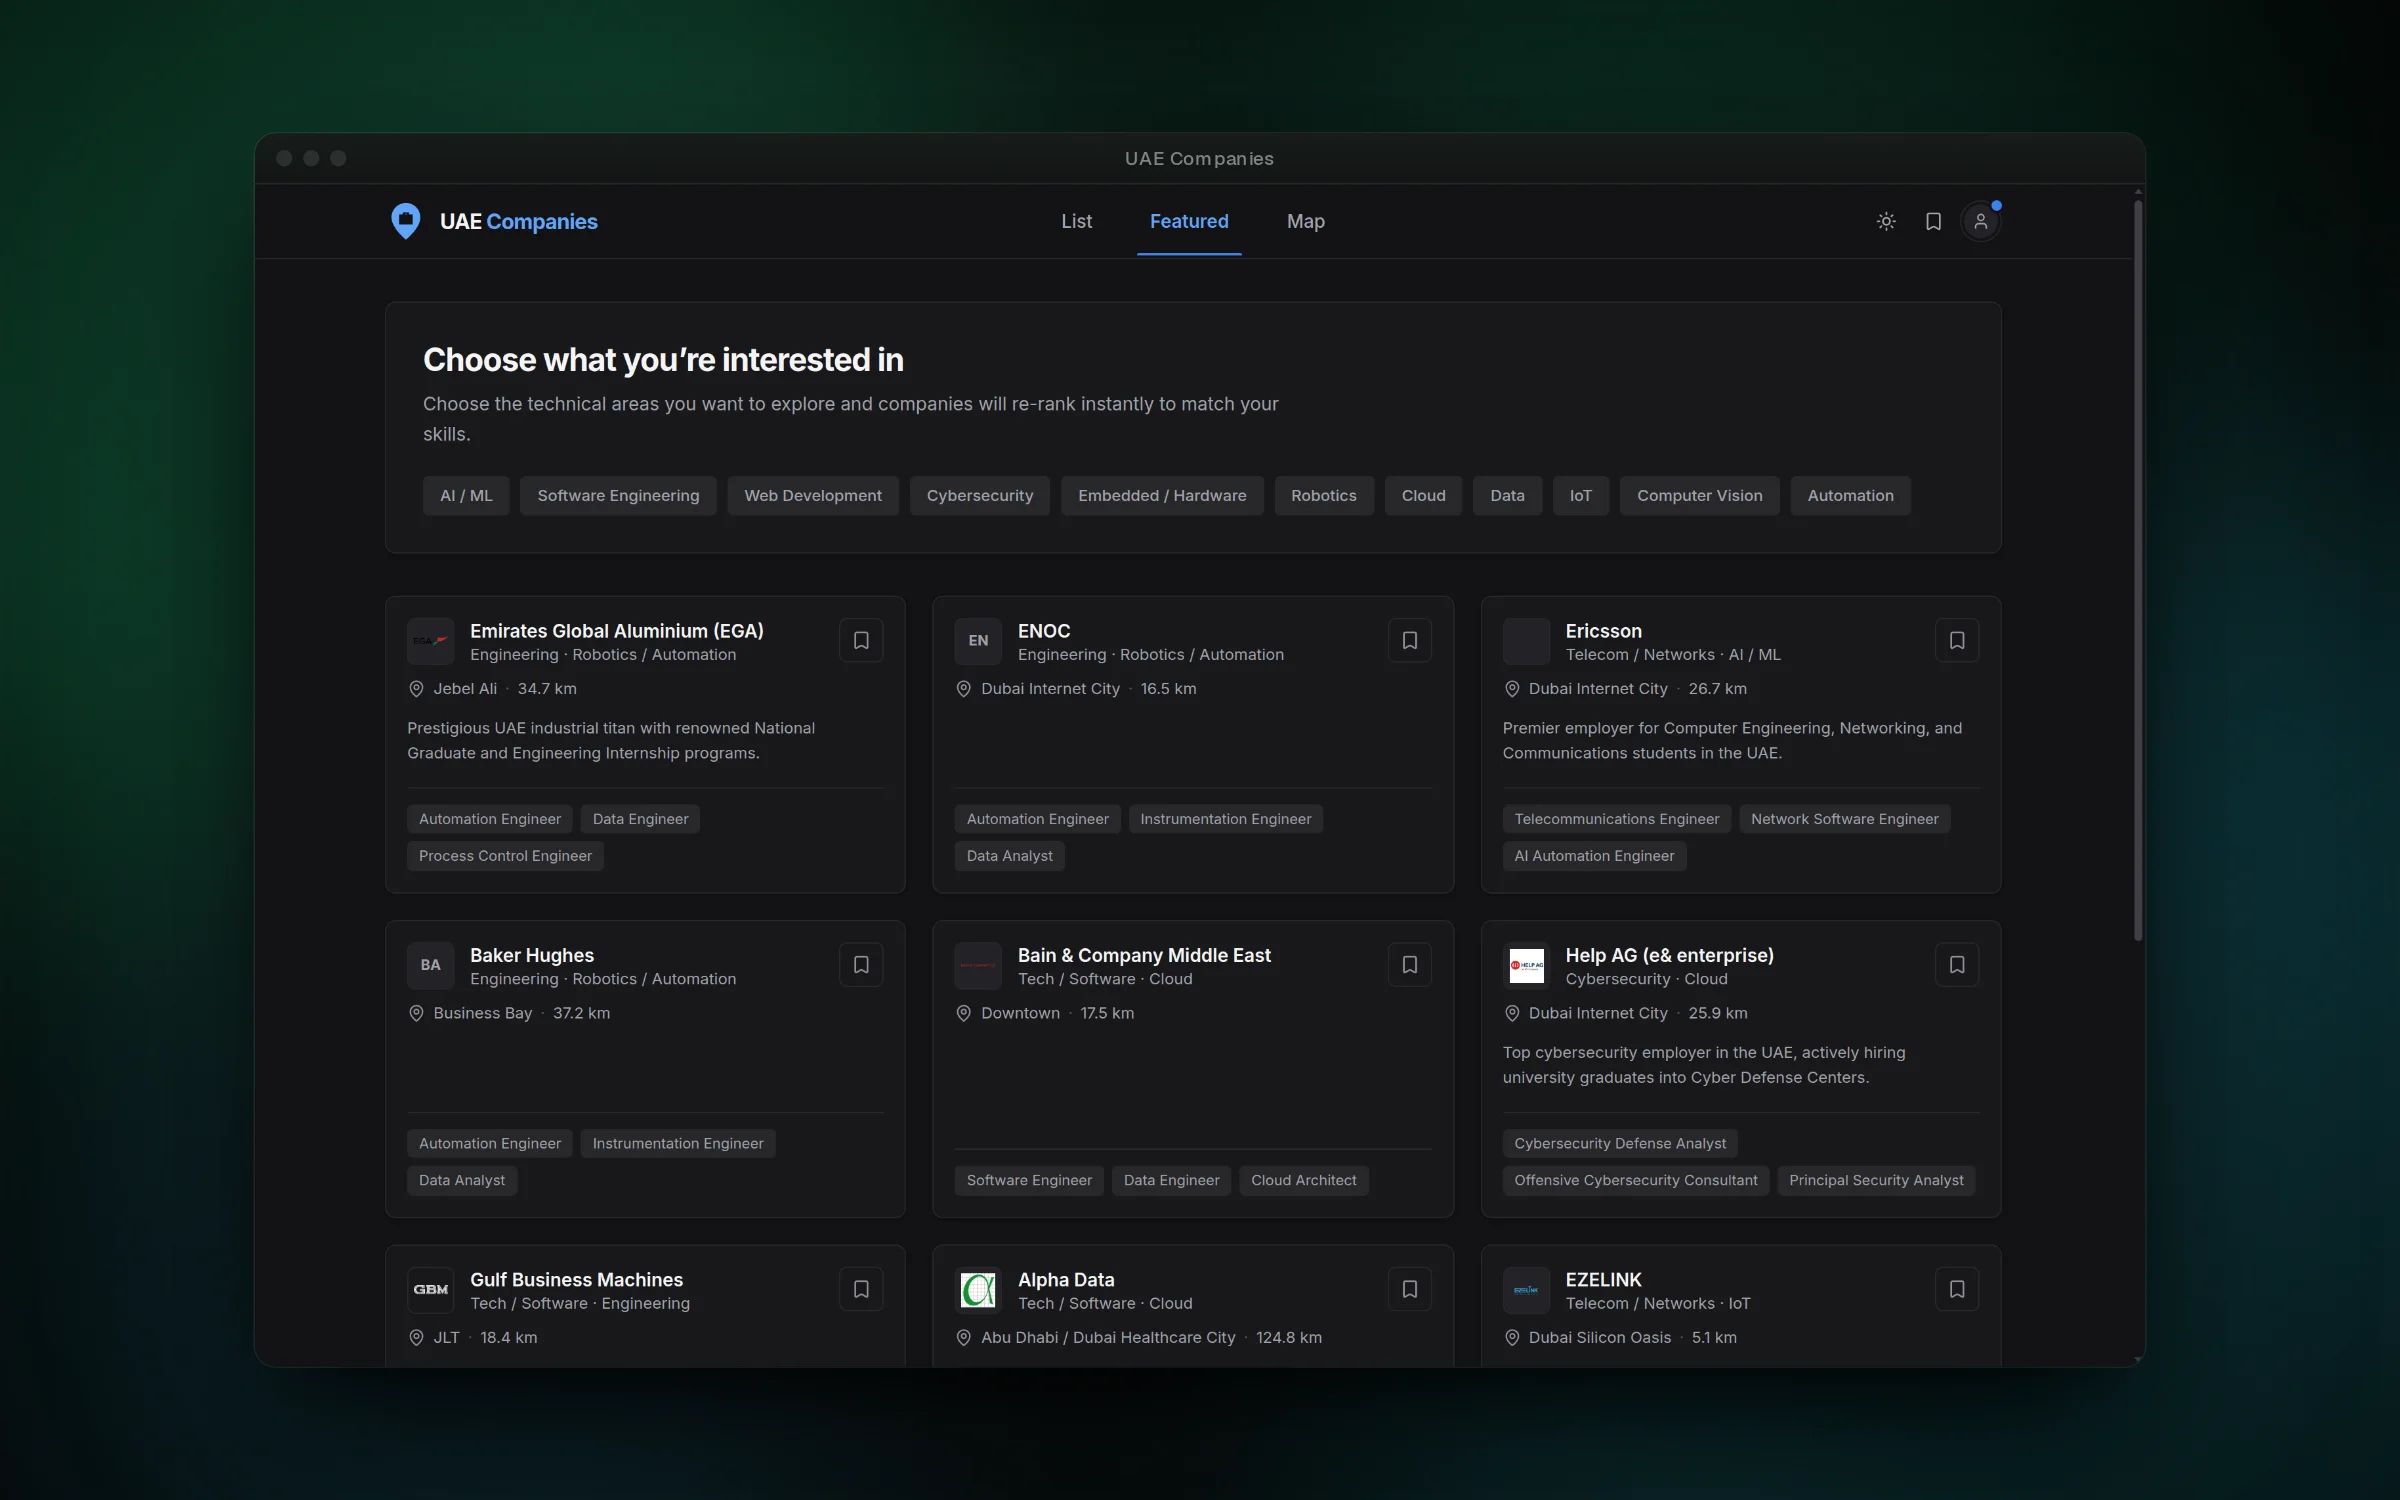The height and width of the screenshot is (1500, 2400).
Task: Toggle the Robotics interest chip
Action: (1324, 496)
